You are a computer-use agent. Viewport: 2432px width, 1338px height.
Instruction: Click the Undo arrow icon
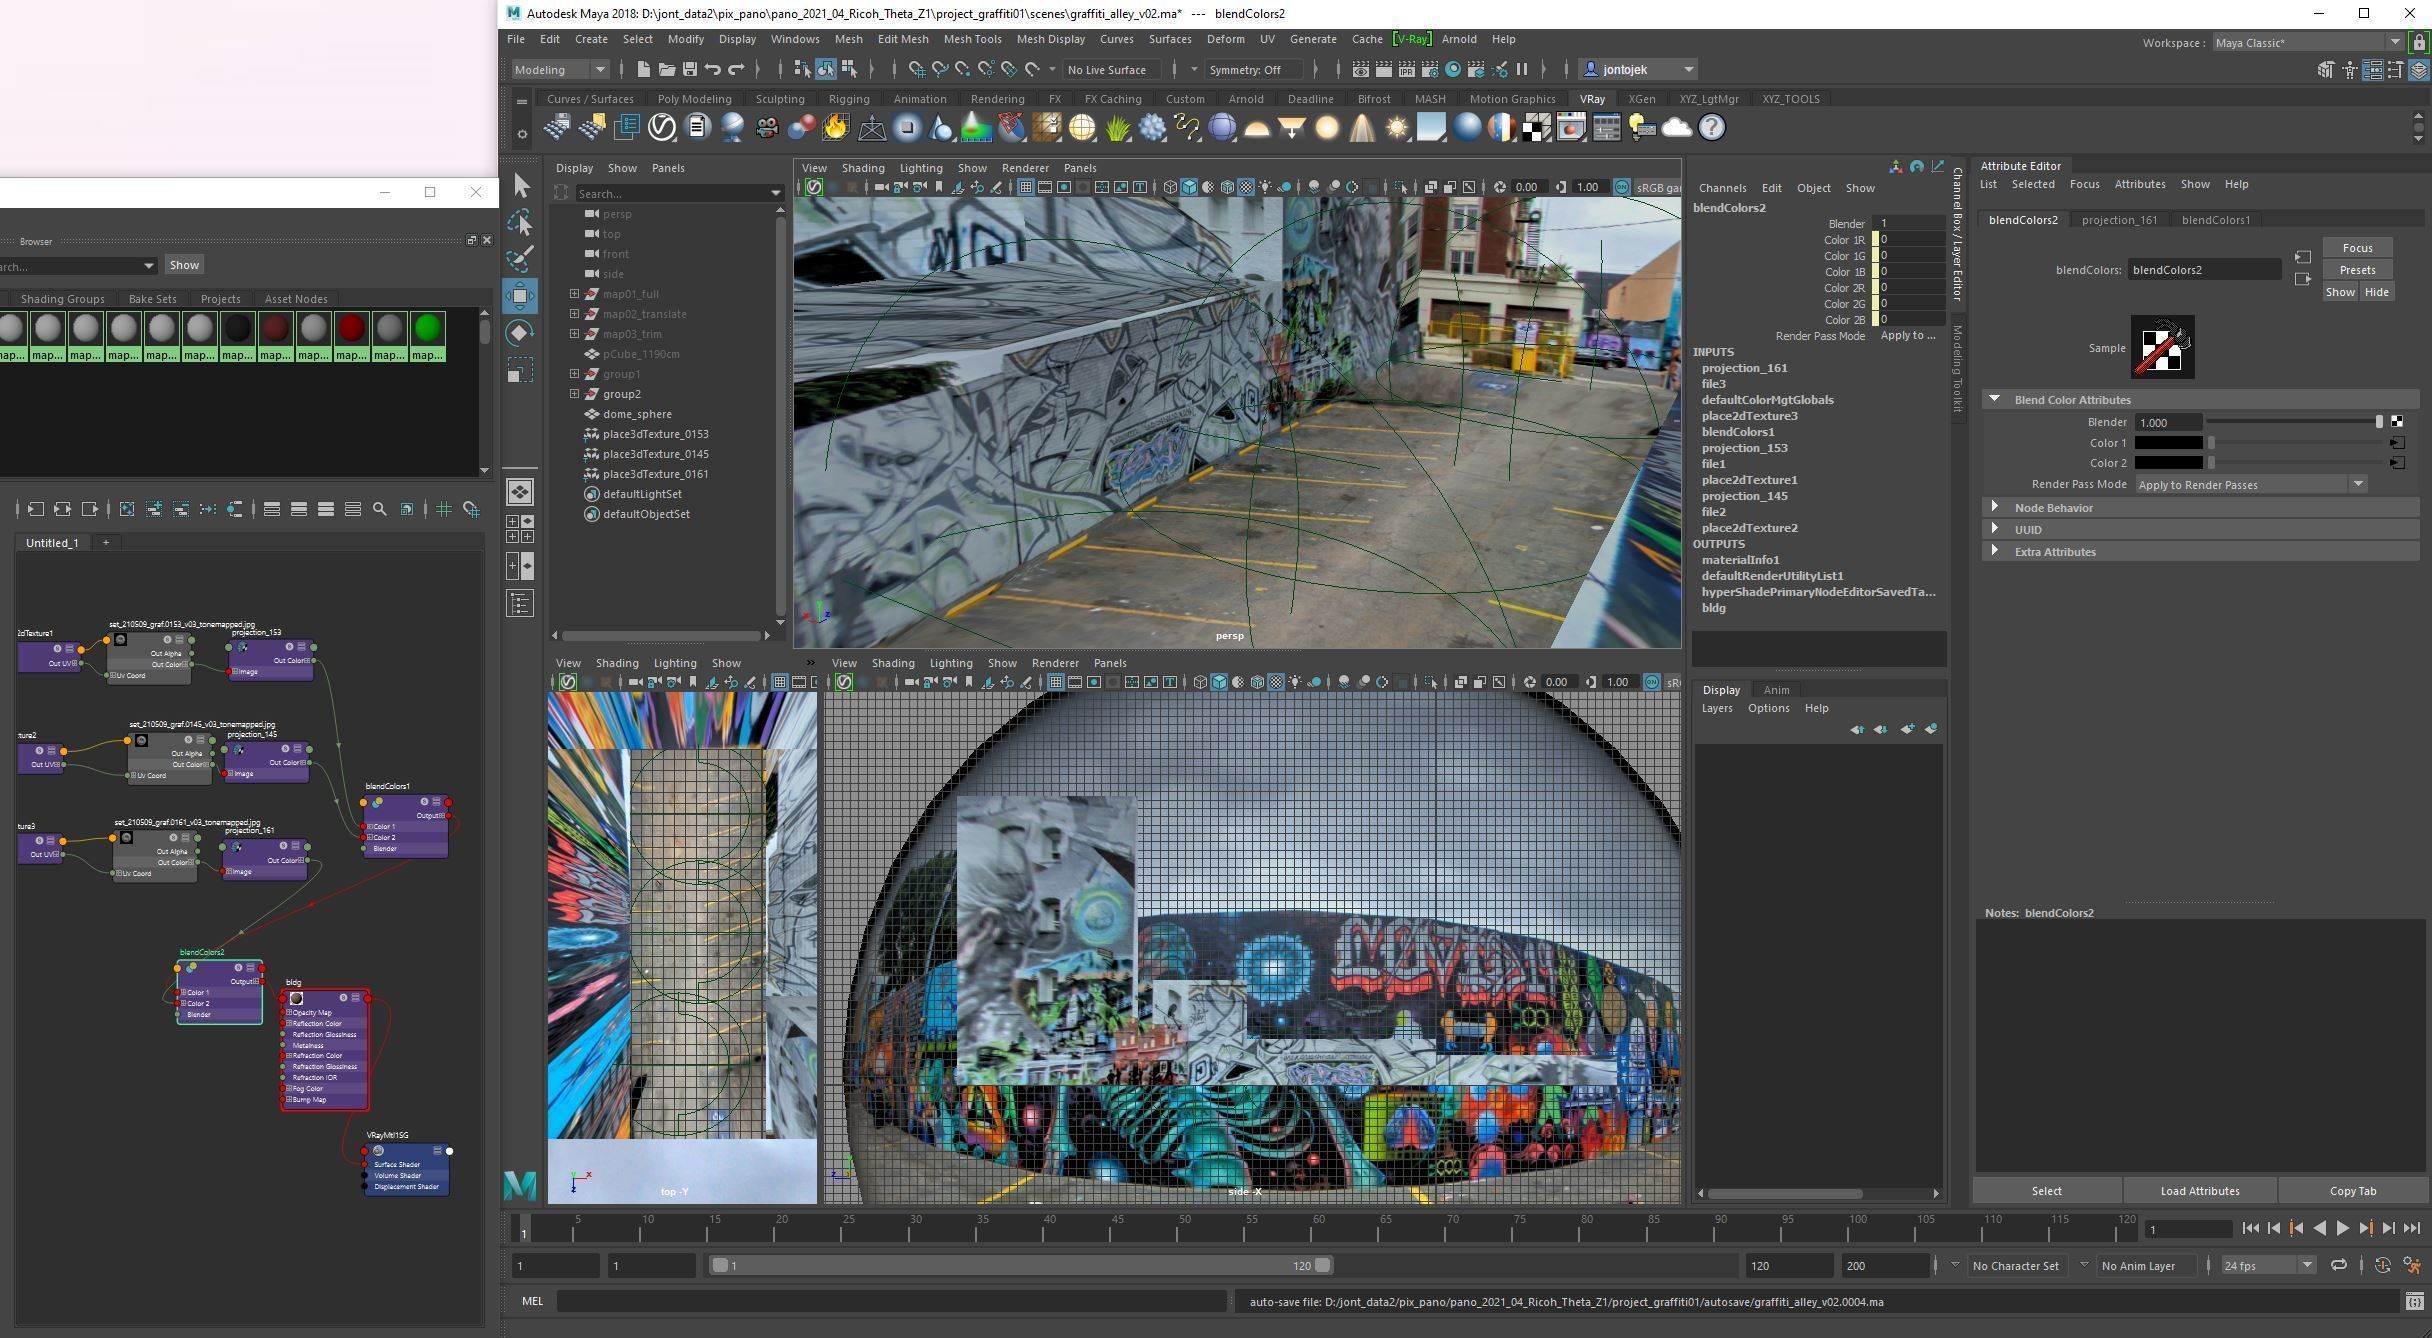click(x=713, y=69)
